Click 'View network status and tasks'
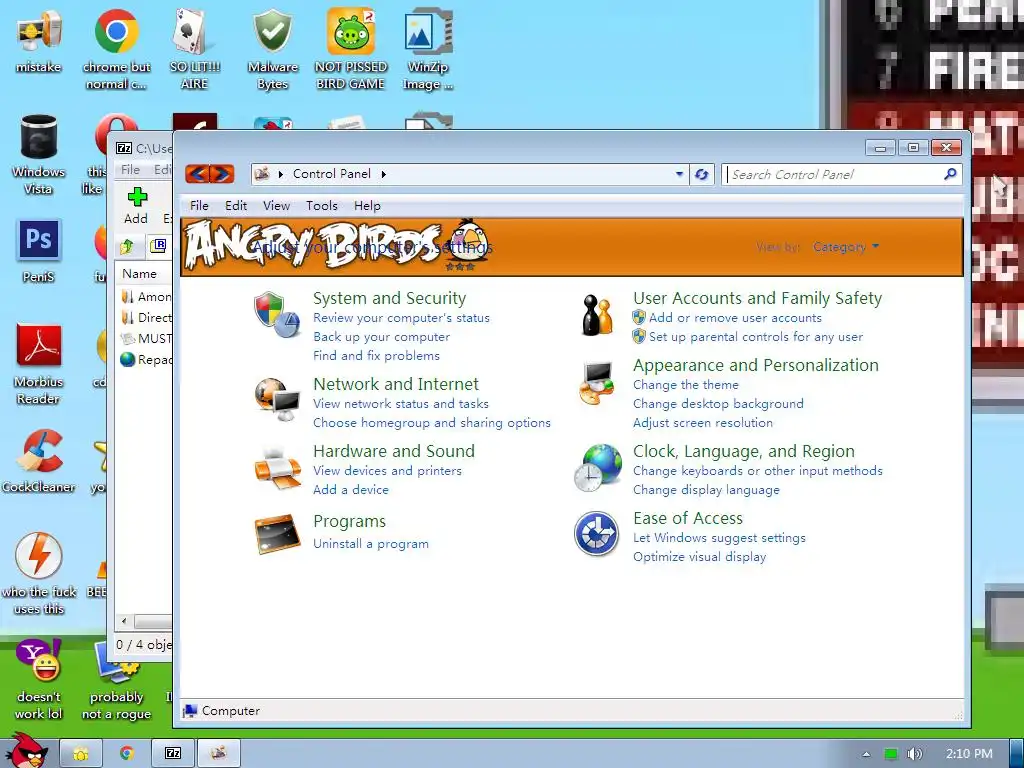This screenshot has width=1024, height=768. pyautogui.click(x=401, y=404)
